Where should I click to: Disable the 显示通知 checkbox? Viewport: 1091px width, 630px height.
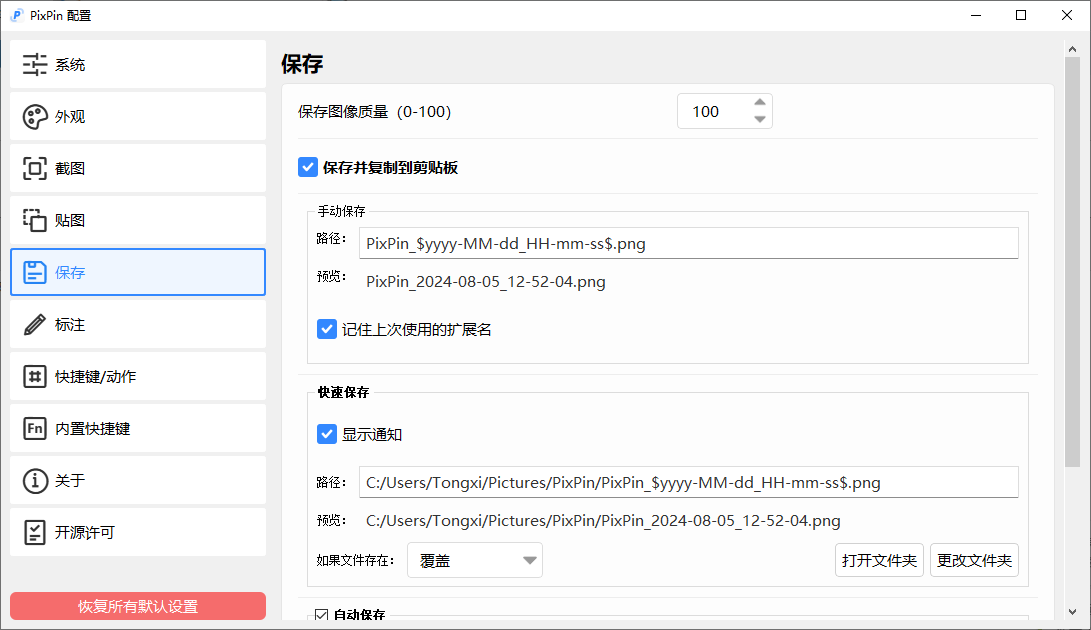point(326,434)
